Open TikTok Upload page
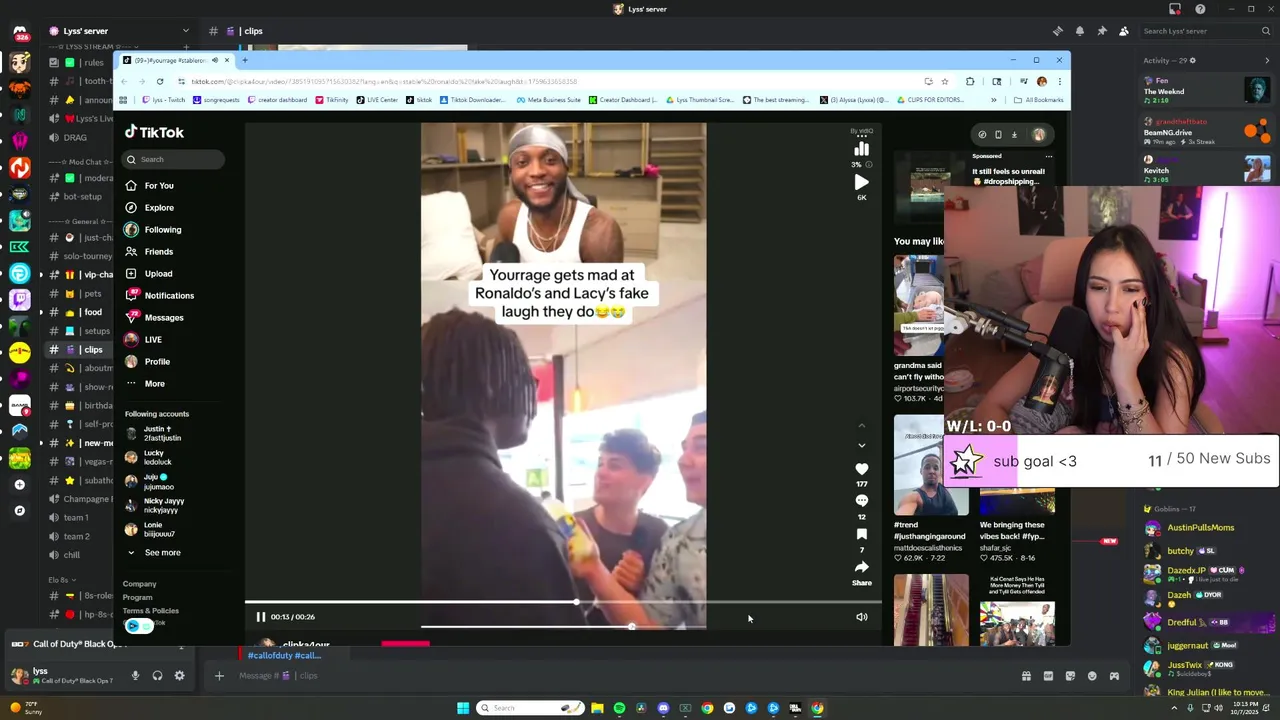 pos(150,274)
